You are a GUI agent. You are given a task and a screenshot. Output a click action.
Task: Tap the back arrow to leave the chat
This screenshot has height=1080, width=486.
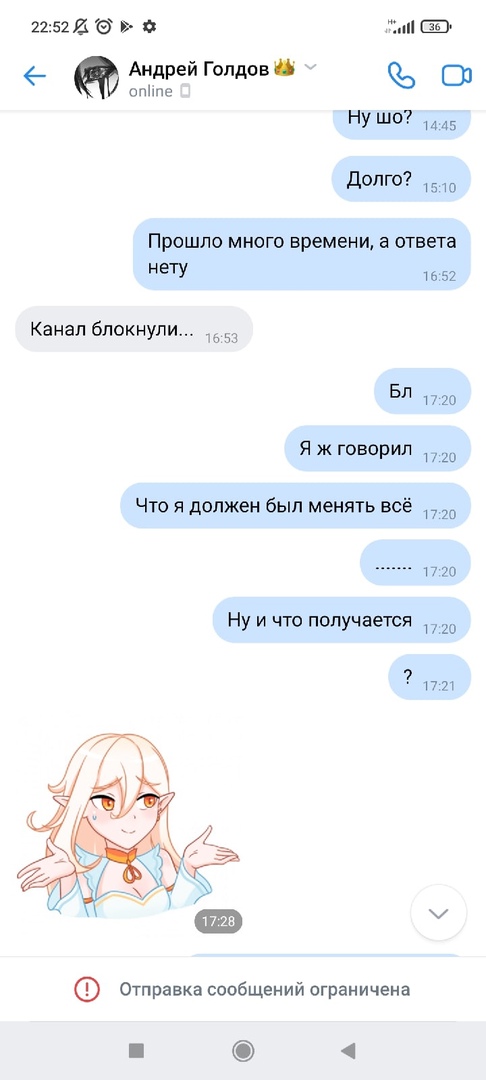tap(34, 76)
